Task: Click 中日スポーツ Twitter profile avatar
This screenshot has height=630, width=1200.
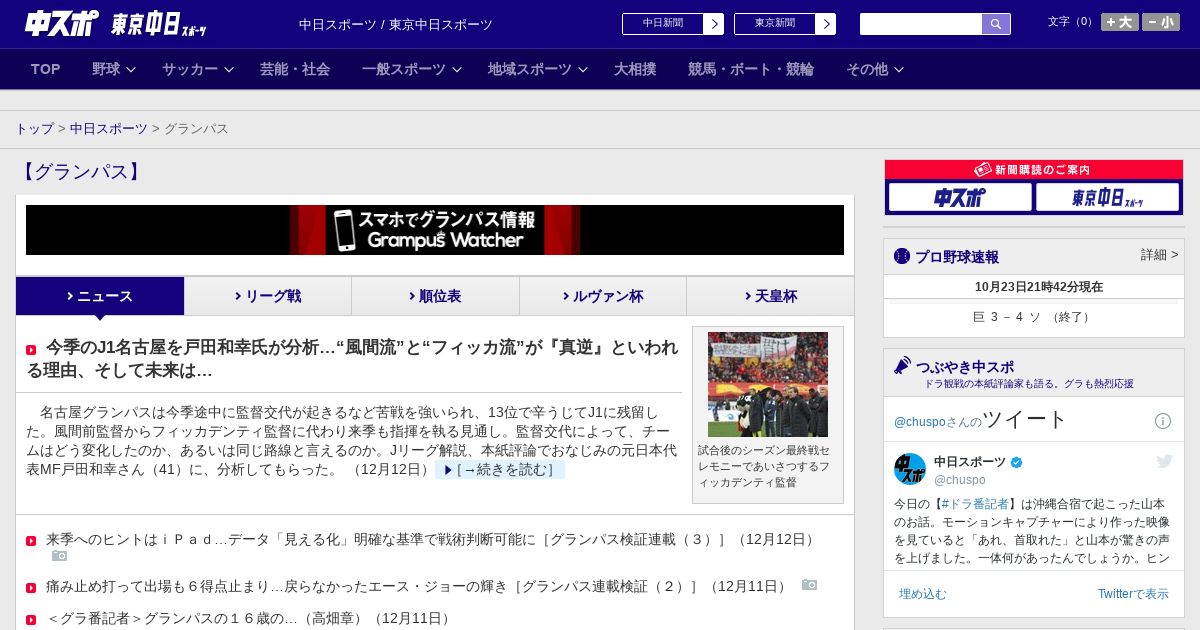Action: pos(910,469)
